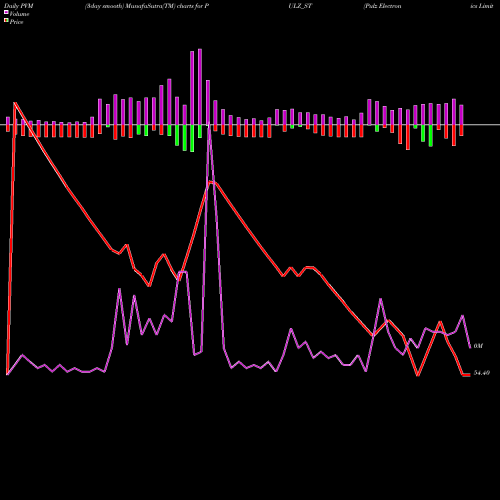Click the '(Pulz Electron' company name text
The height and width of the screenshot is (500, 500).
click(382, 6)
